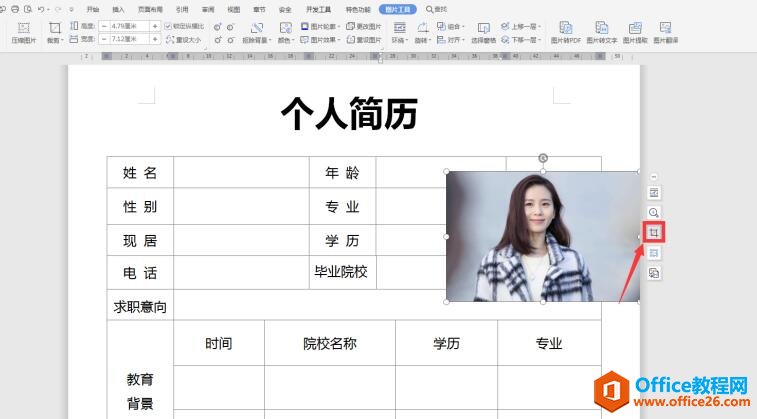Click the redo arrow icon
This screenshot has width=757, height=419.
point(59,9)
